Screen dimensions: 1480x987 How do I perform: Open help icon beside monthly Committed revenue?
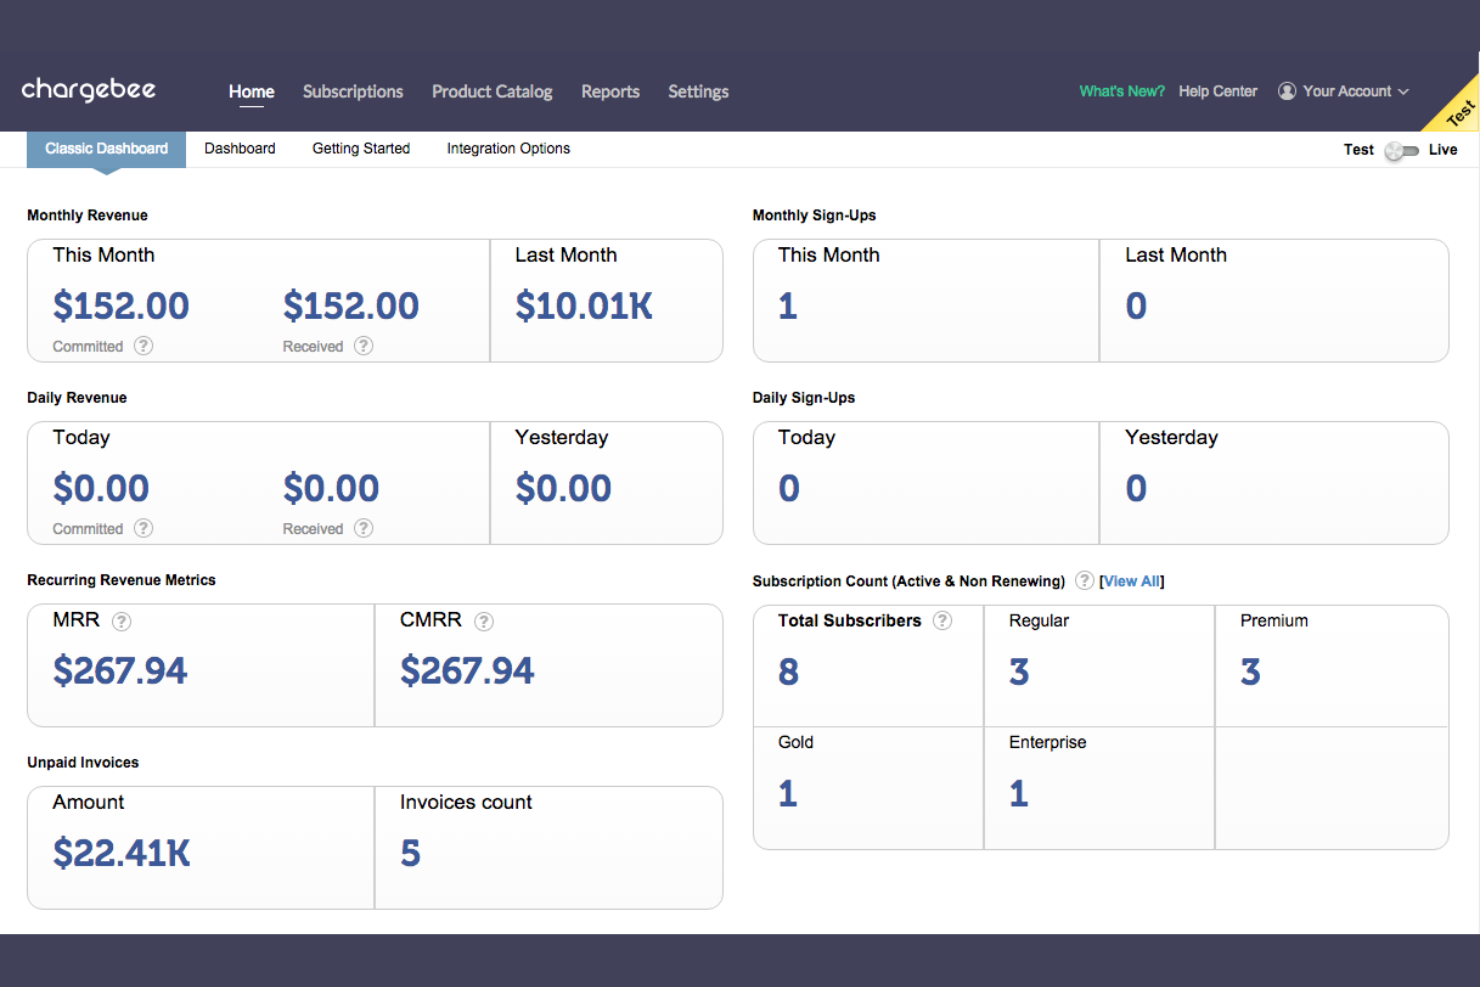pos(144,346)
